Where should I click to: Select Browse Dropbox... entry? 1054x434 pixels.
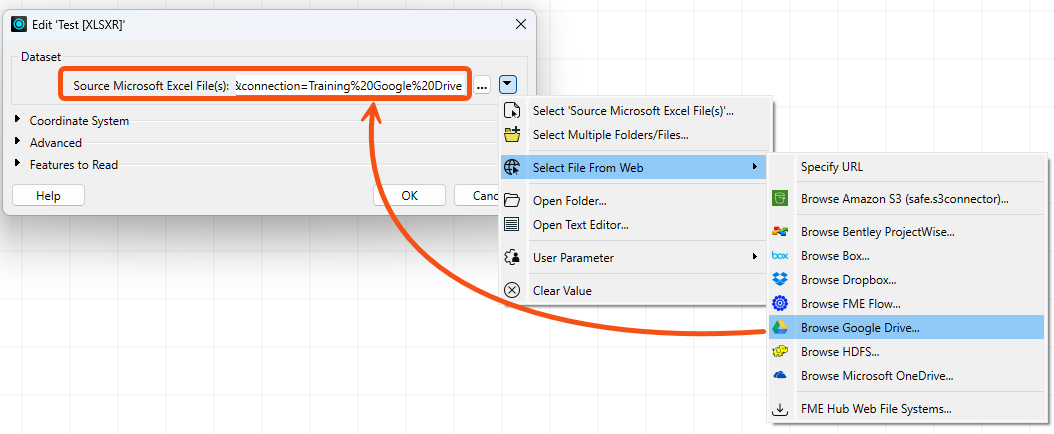907,279
